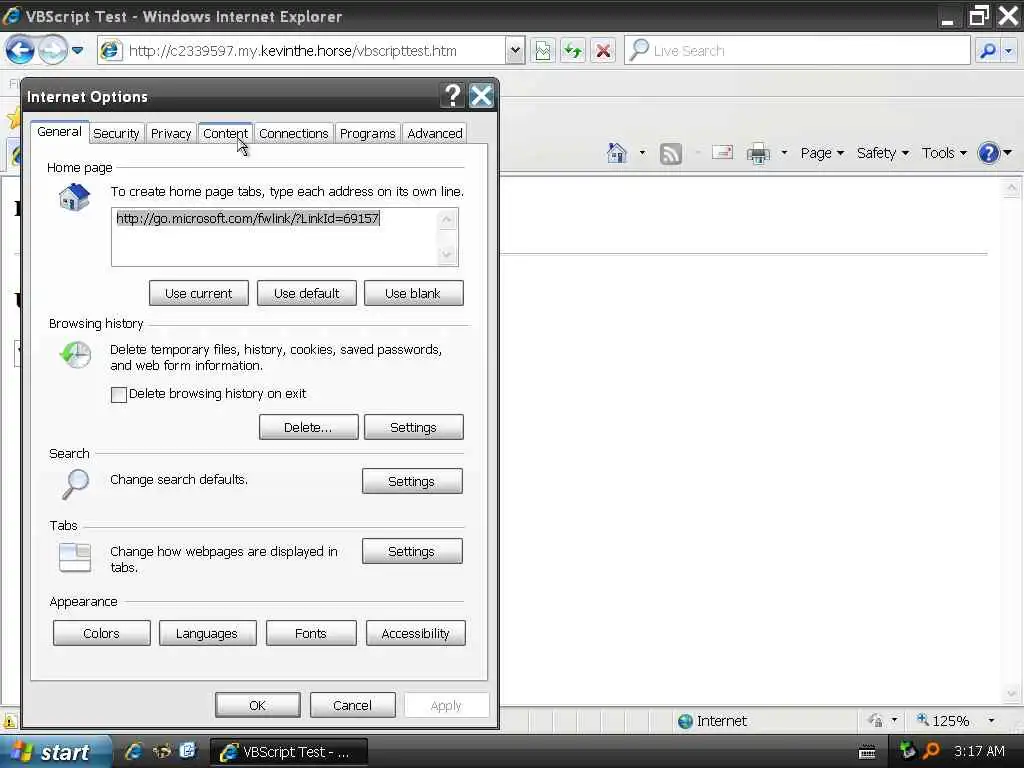Click the third Quick Launch icon
This screenshot has height=768, width=1024.
(x=187, y=752)
